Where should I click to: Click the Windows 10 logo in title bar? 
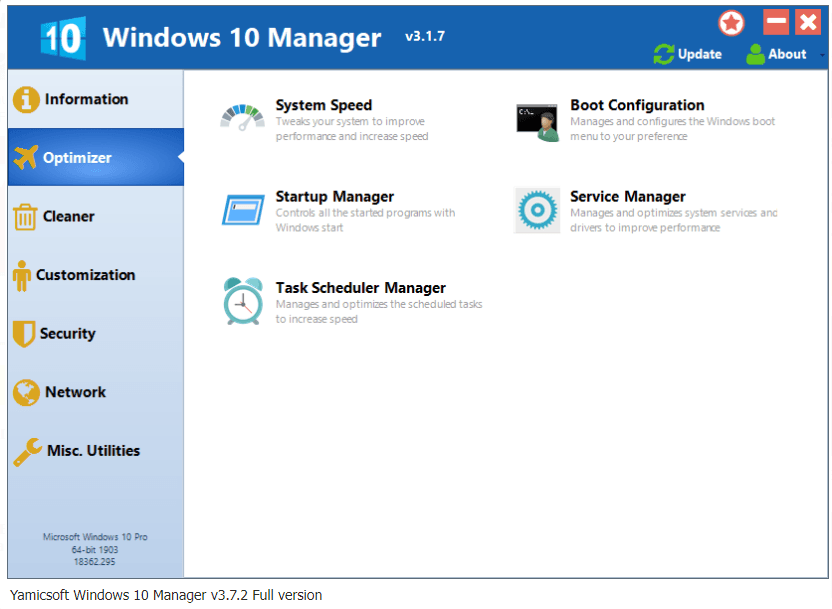pos(62,36)
